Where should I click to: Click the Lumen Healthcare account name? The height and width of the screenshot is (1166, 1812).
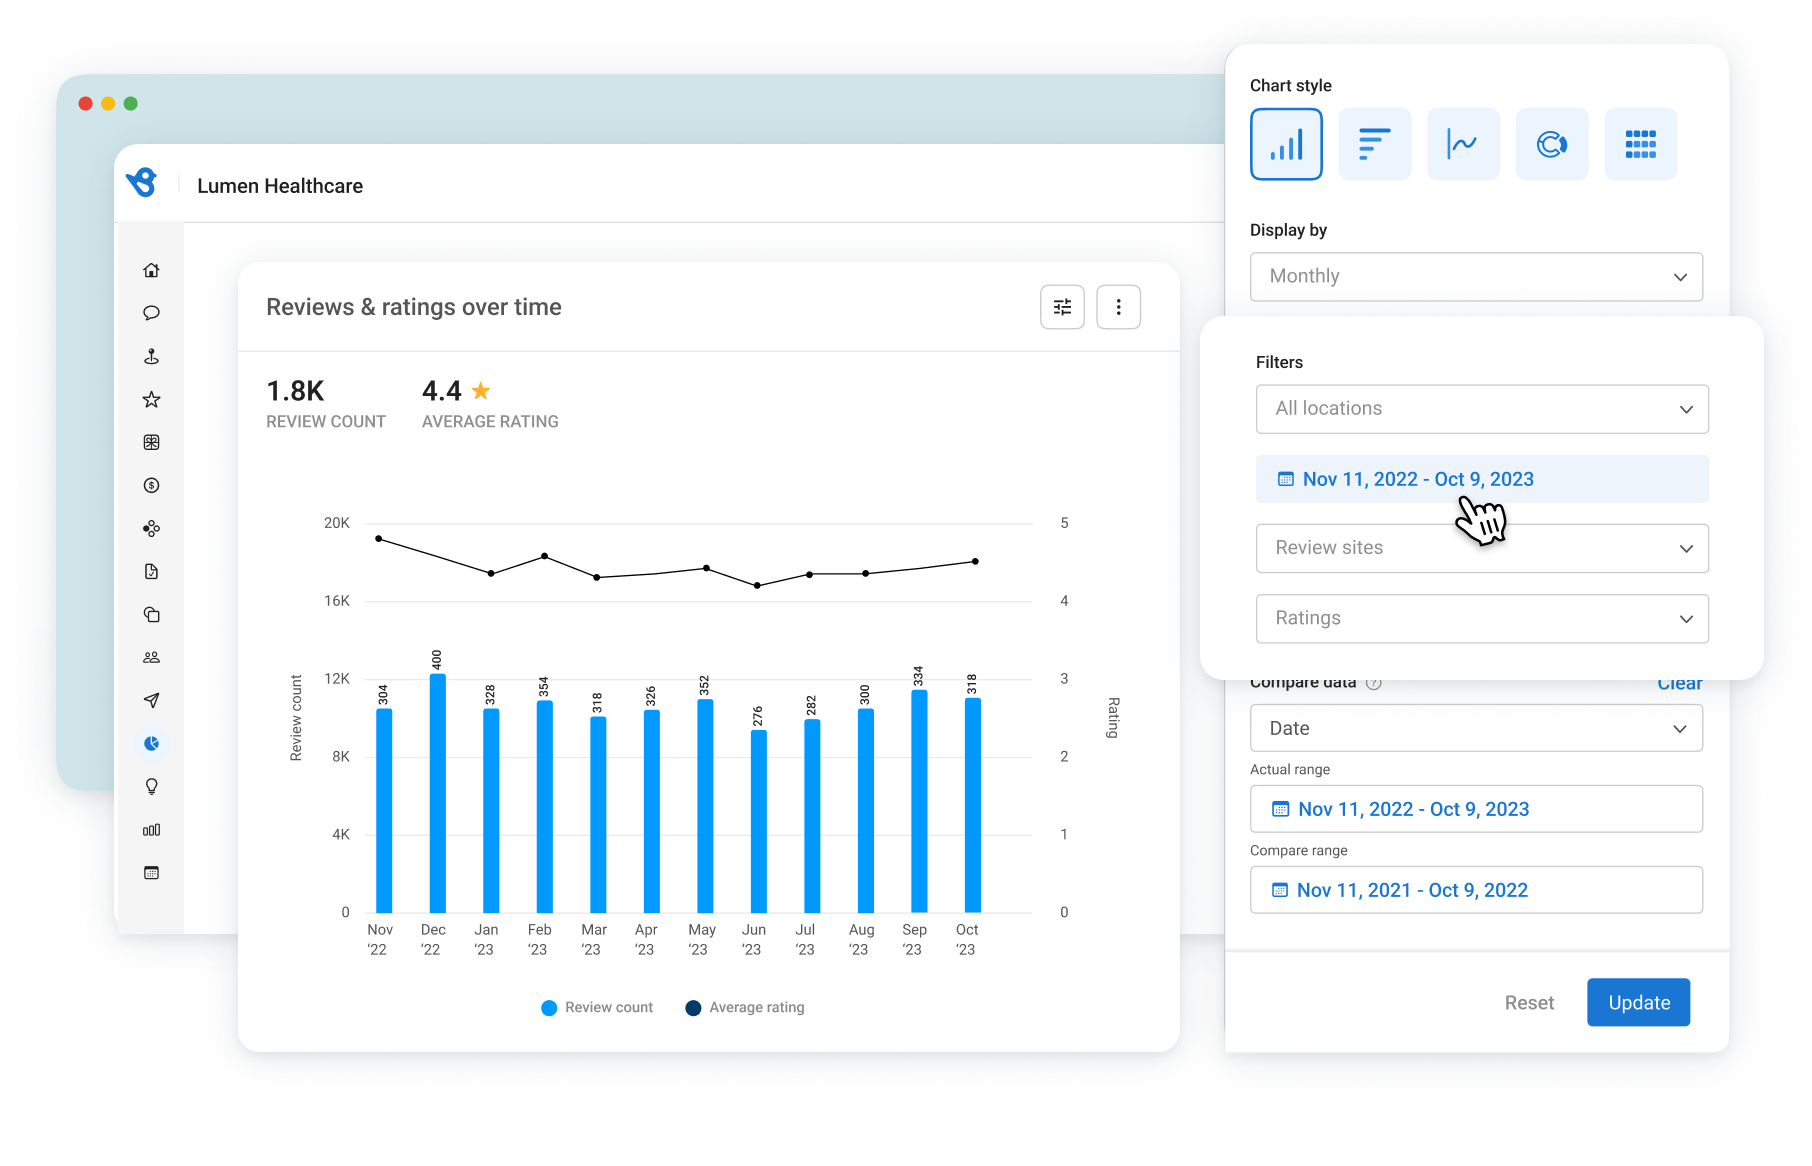[280, 186]
